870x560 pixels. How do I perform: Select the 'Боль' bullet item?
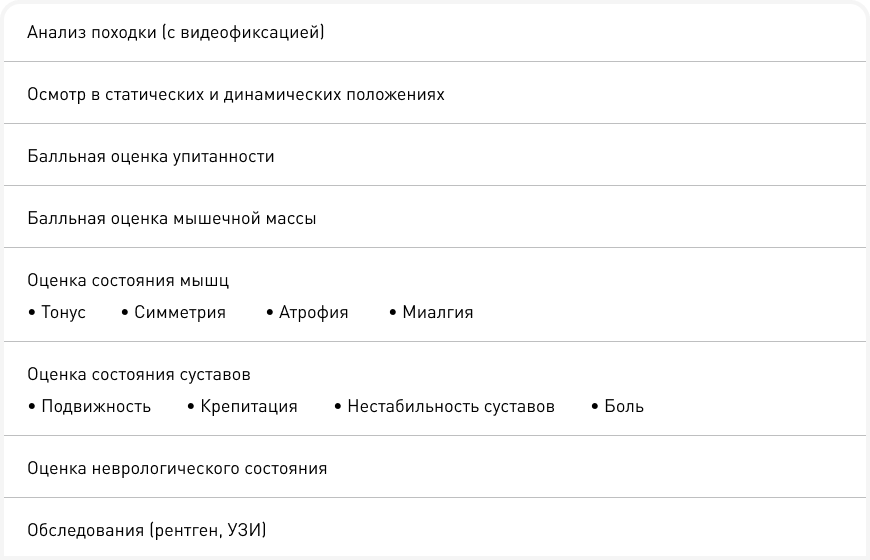(624, 407)
